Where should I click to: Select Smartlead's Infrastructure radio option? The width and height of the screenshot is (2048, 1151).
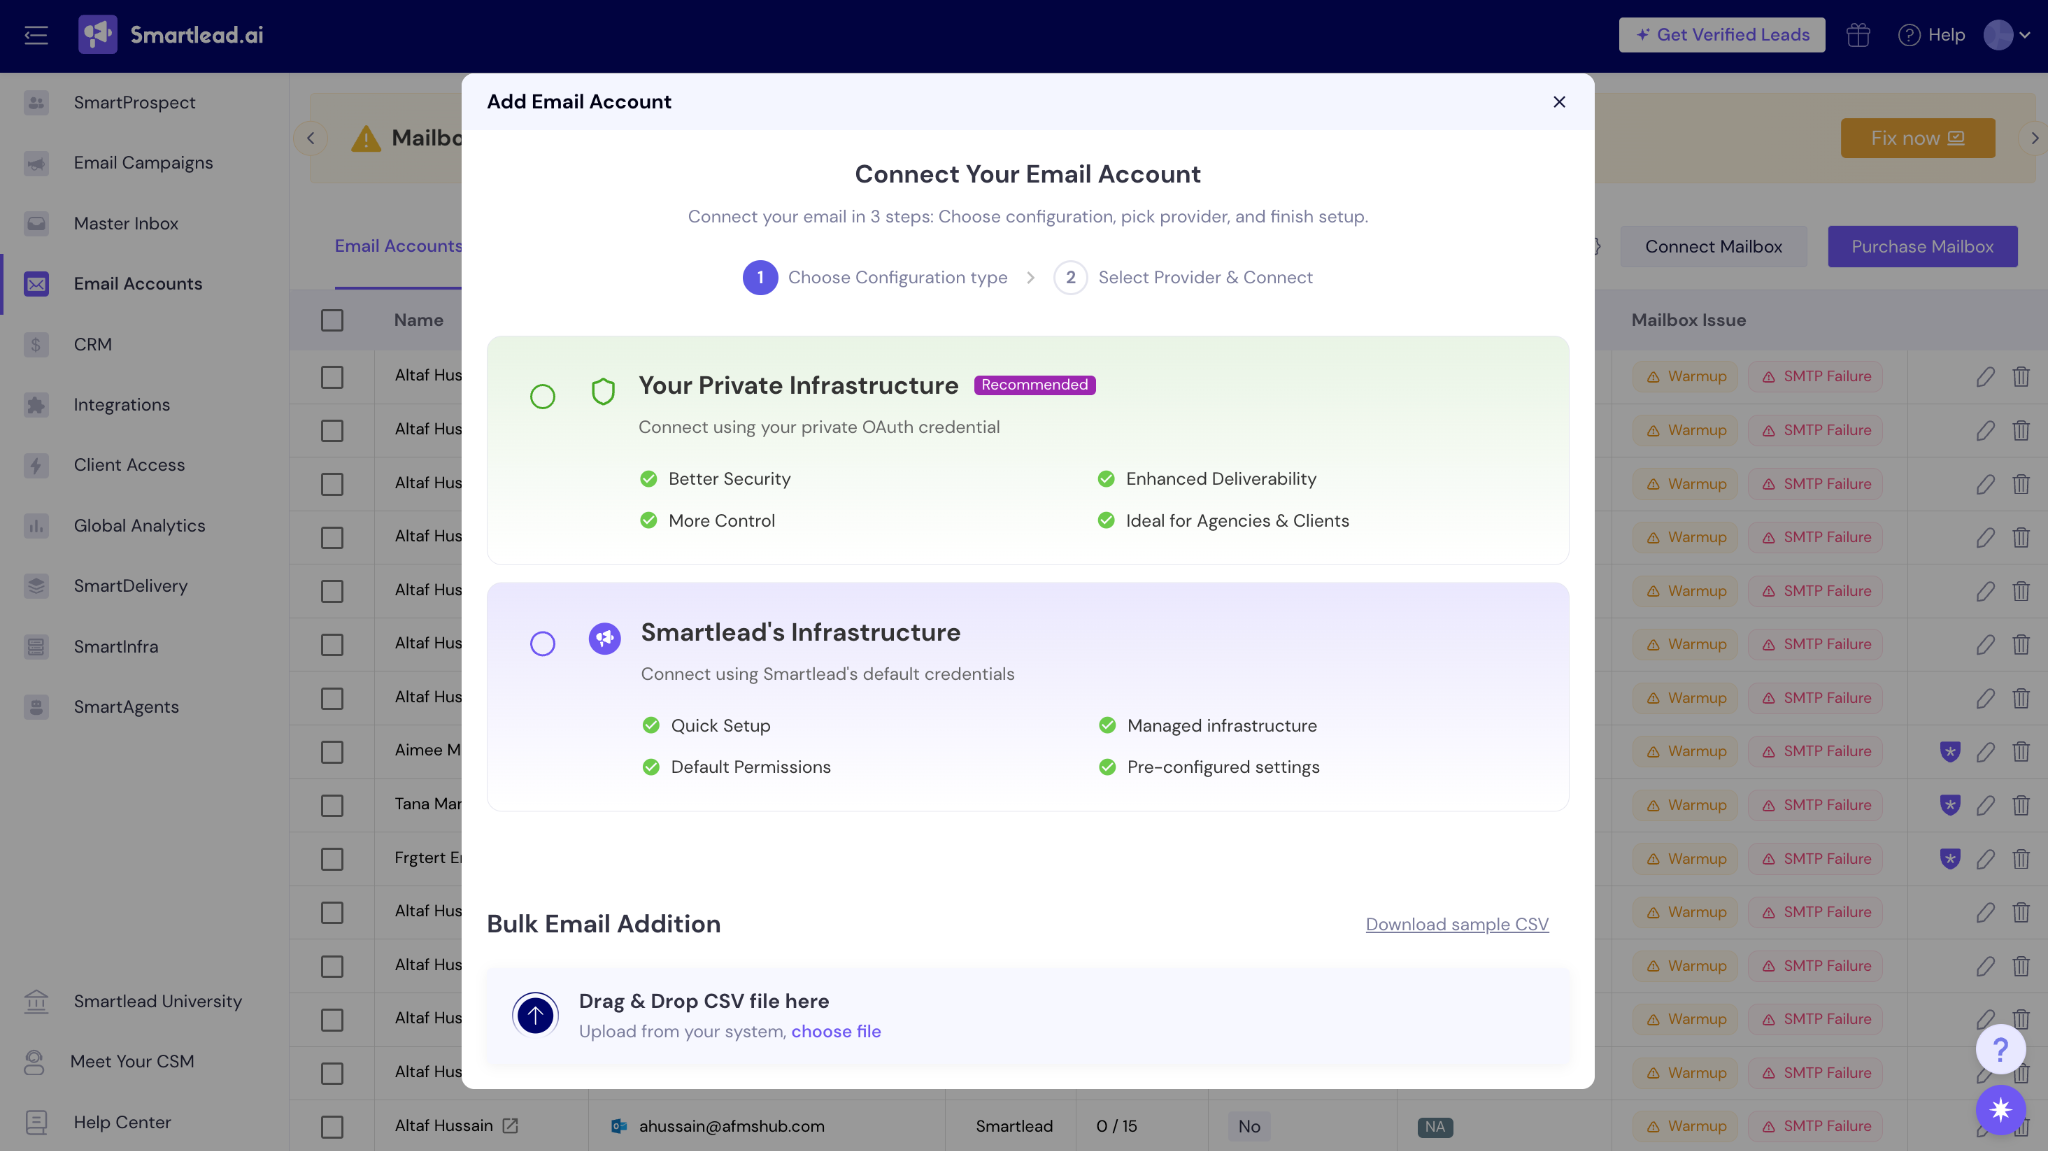542,644
